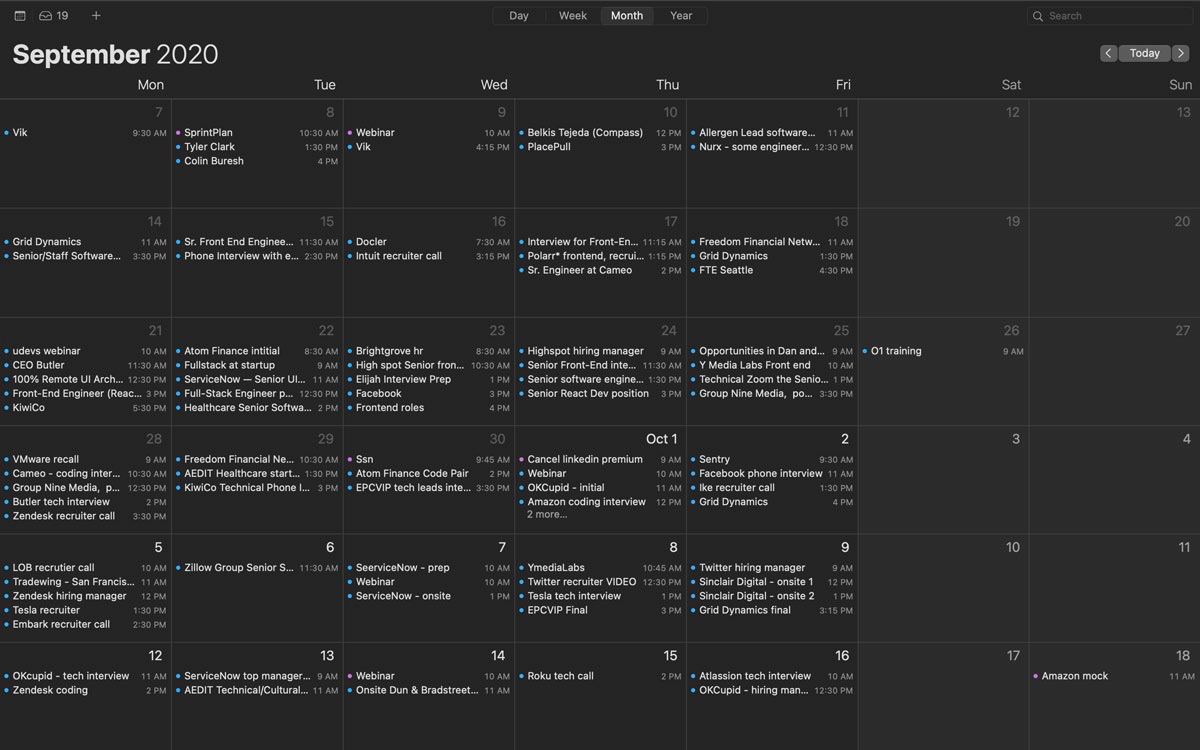Click the search magnifier icon
This screenshot has width=1200, height=750.
pyautogui.click(x=1039, y=16)
